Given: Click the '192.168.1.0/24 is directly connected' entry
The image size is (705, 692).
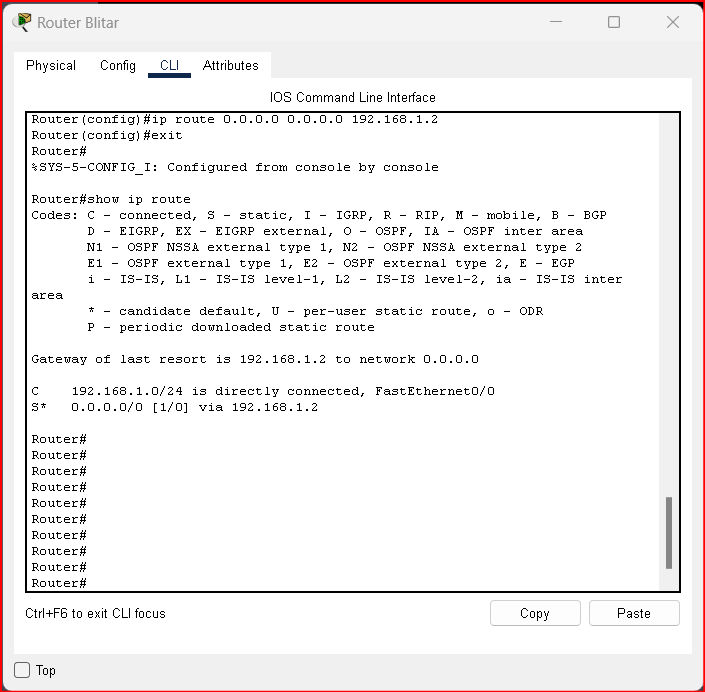Looking at the screenshot, I should [x=263, y=391].
